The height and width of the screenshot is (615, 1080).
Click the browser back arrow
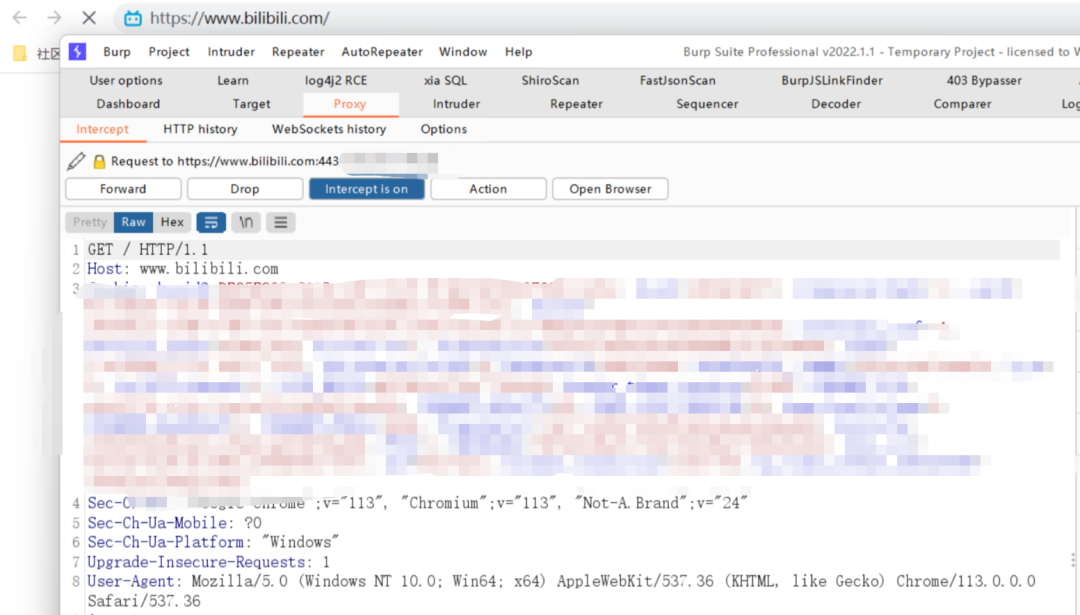click(x=19, y=17)
